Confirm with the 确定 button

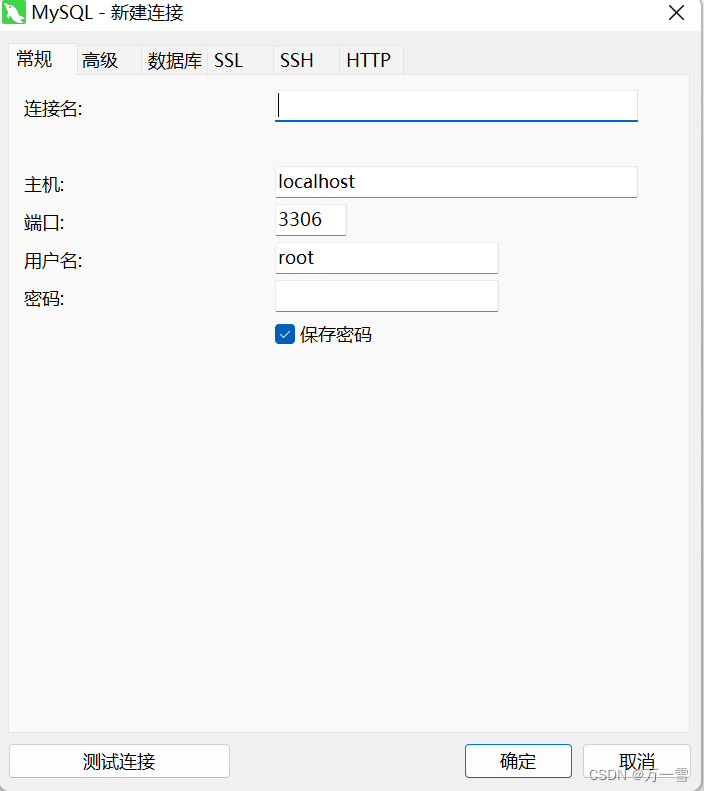[518, 761]
